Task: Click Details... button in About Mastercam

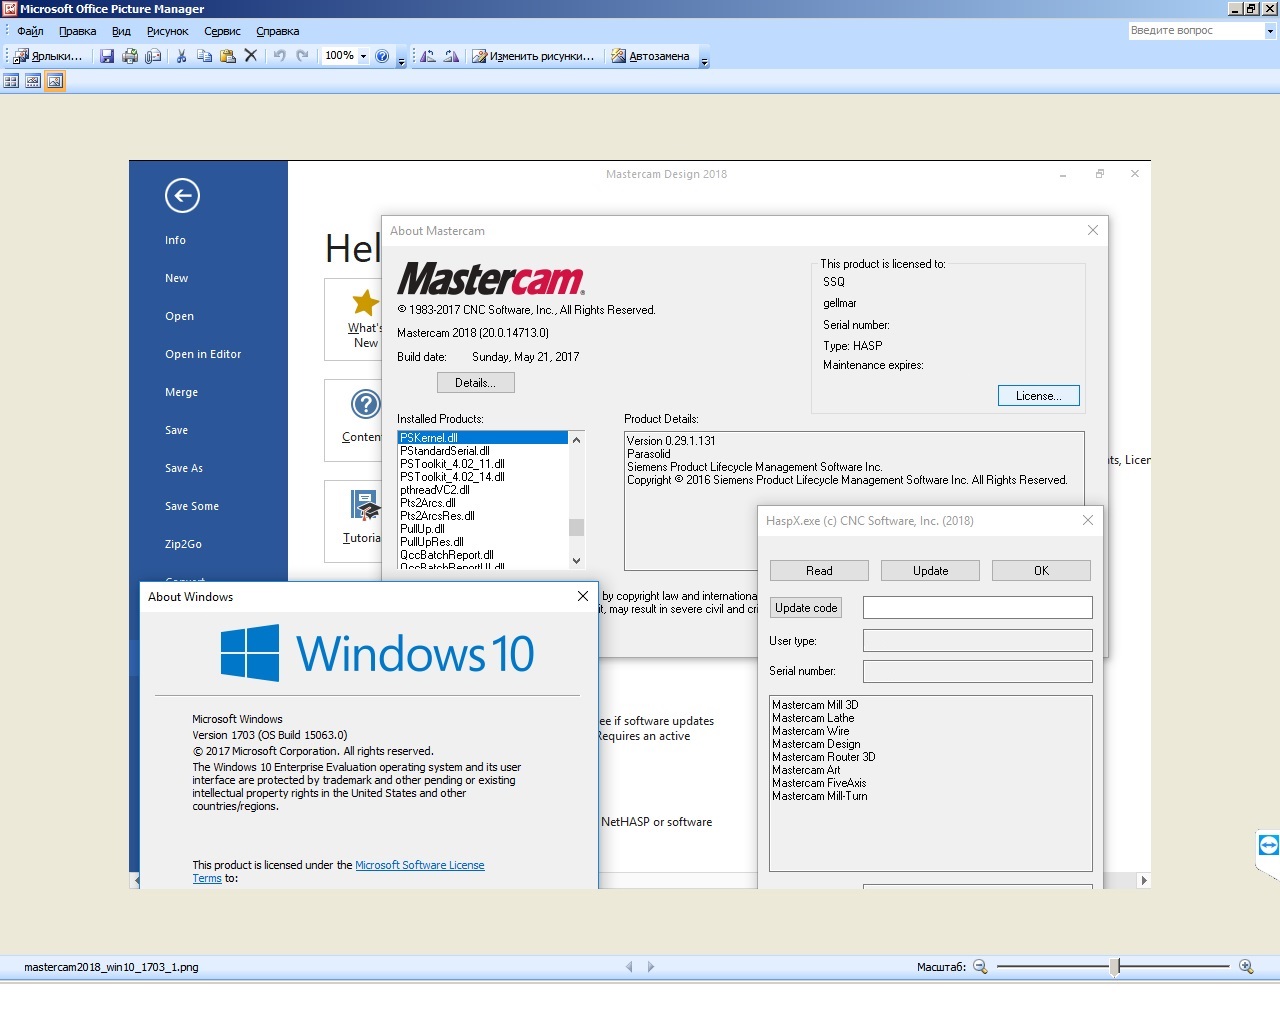Action: point(475,383)
